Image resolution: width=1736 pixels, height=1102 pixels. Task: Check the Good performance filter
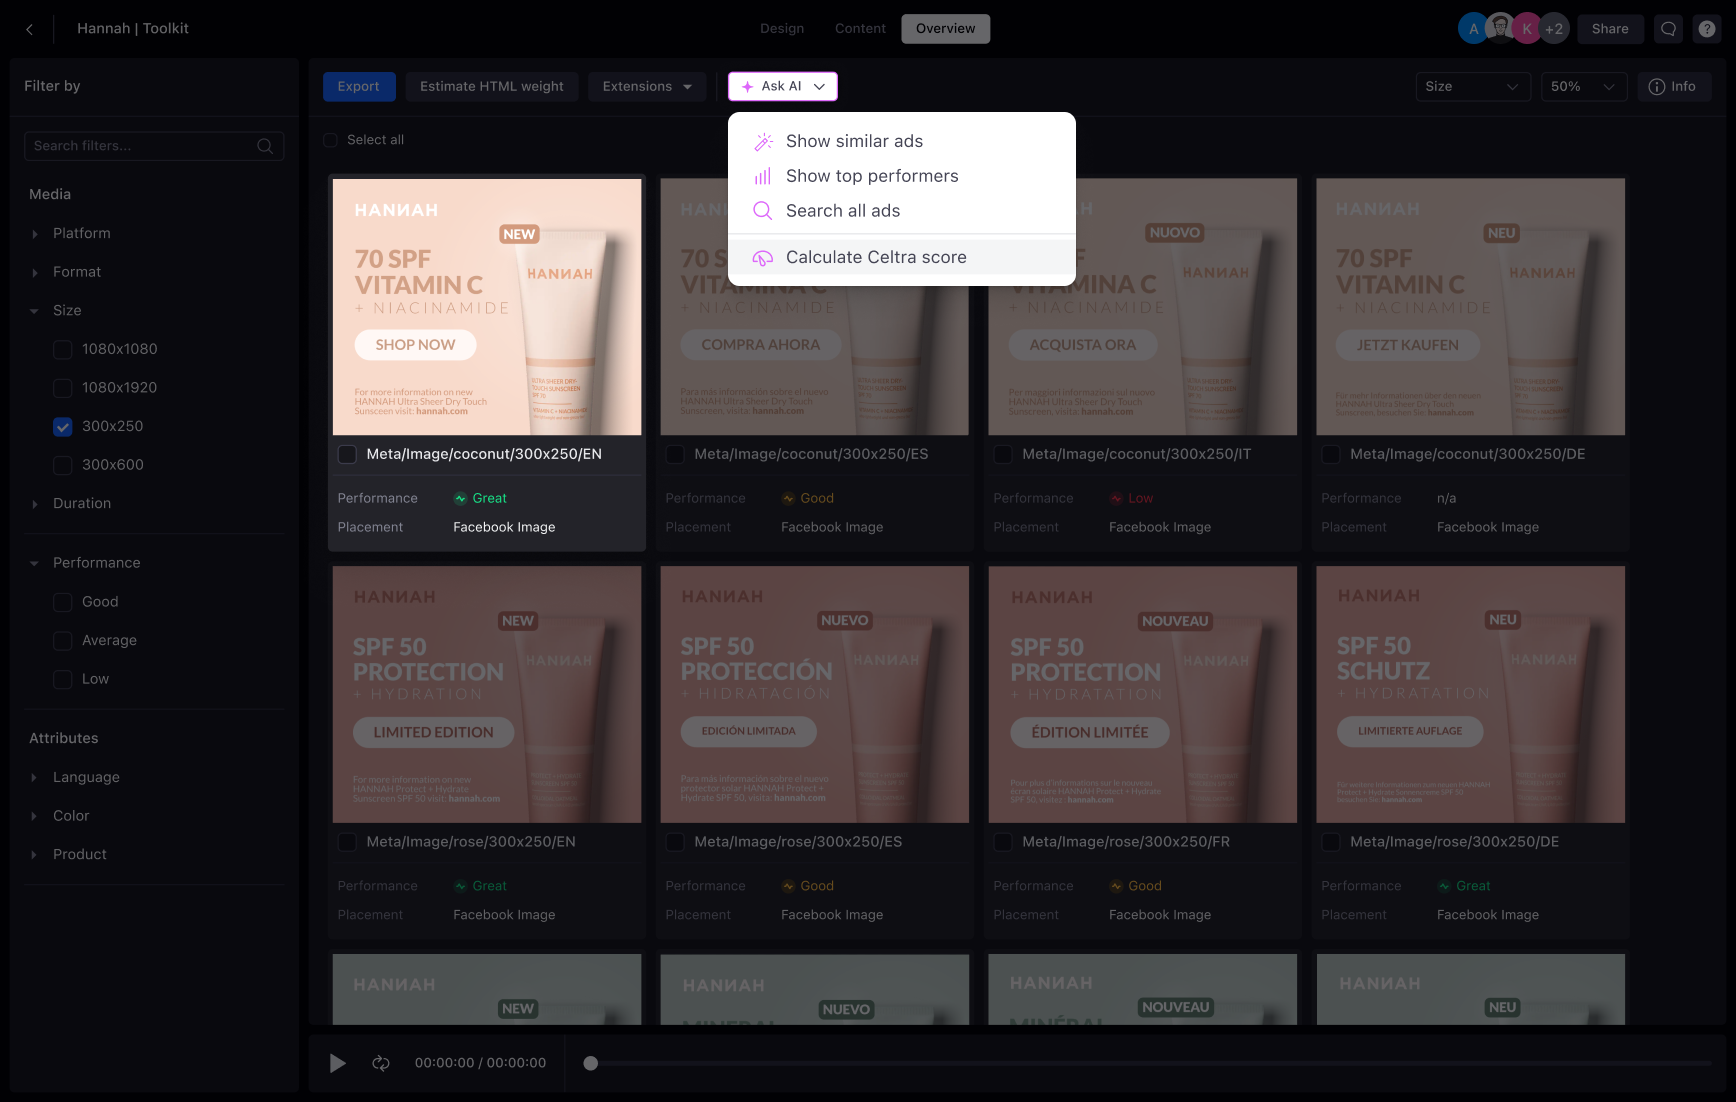tap(63, 602)
